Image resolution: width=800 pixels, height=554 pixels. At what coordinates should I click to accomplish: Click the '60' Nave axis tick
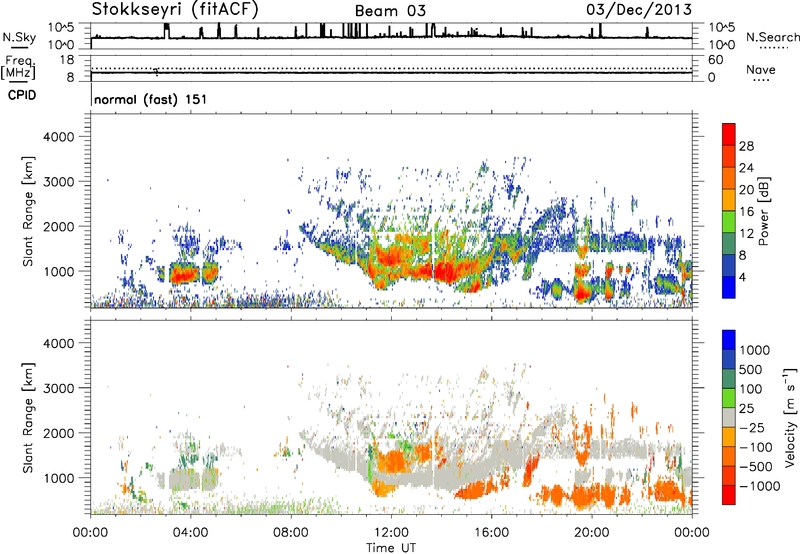tap(715, 60)
